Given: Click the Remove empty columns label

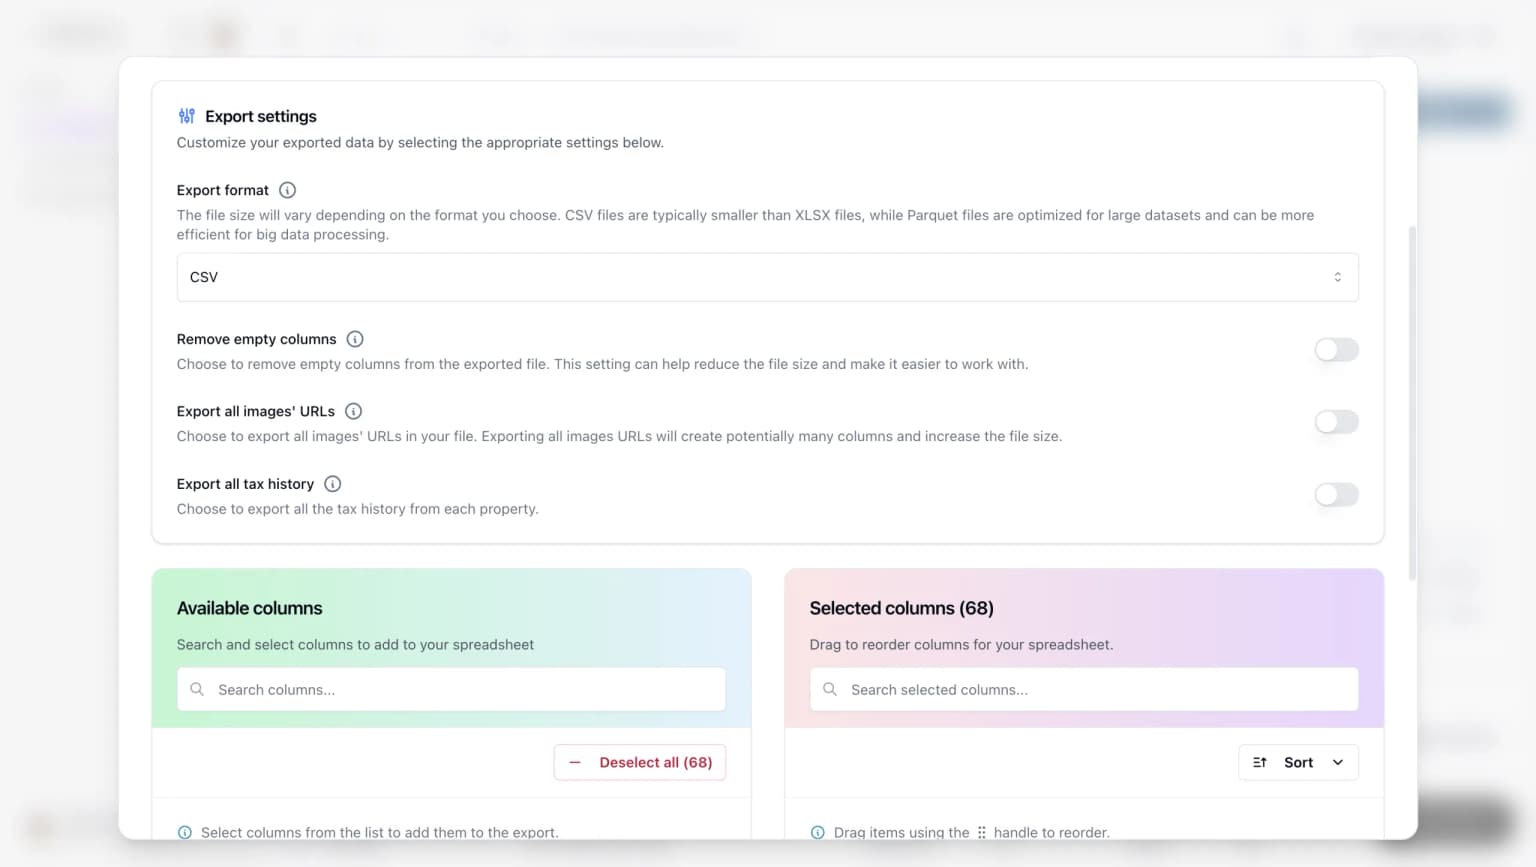Looking at the screenshot, I should pyautogui.click(x=257, y=339).
